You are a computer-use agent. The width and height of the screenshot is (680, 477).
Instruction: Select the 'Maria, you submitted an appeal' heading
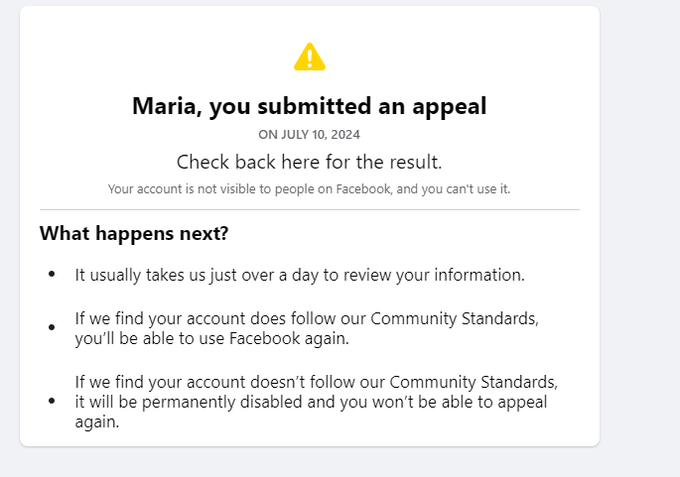309,106
